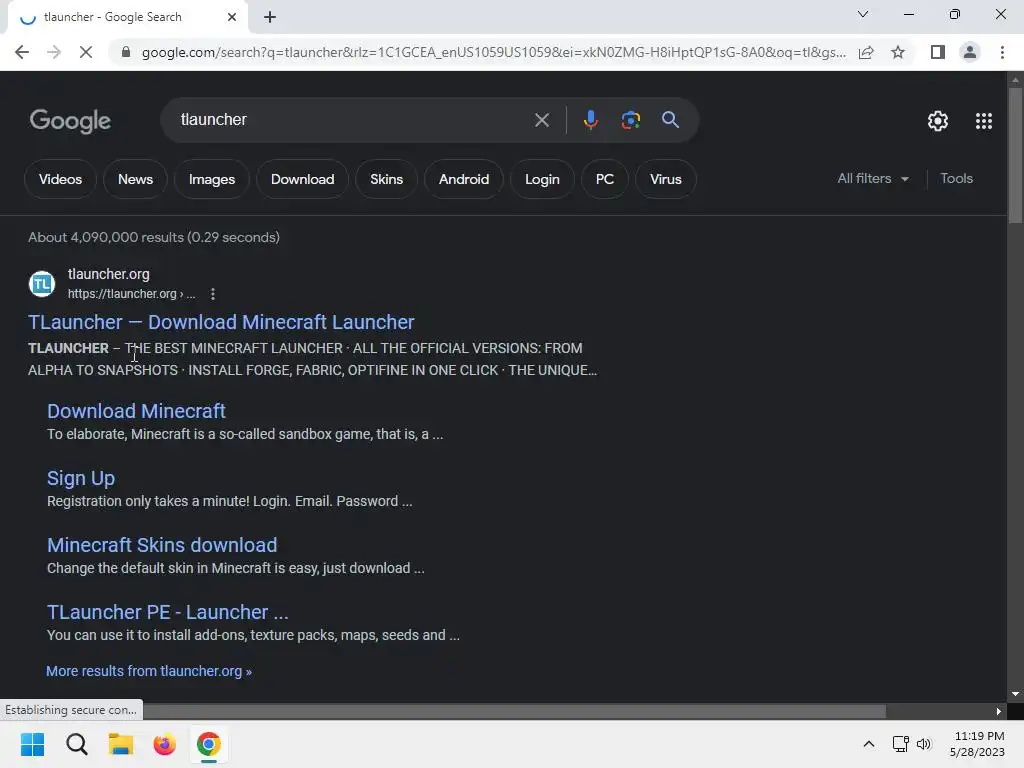1024x768 pixels.
Task: Toggle the browser side panel
Action: [938, 52]
